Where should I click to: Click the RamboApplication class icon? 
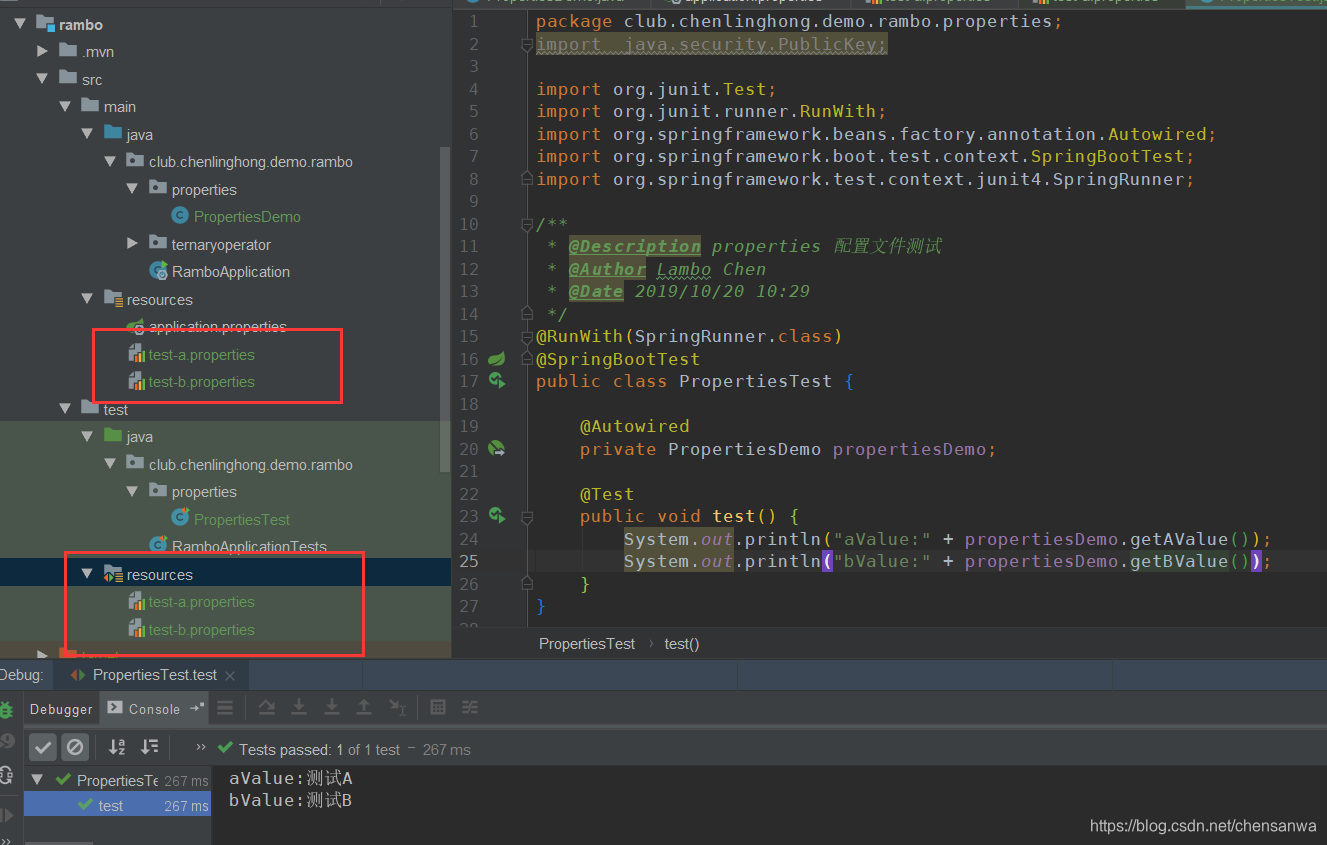[x=158, y=270]
